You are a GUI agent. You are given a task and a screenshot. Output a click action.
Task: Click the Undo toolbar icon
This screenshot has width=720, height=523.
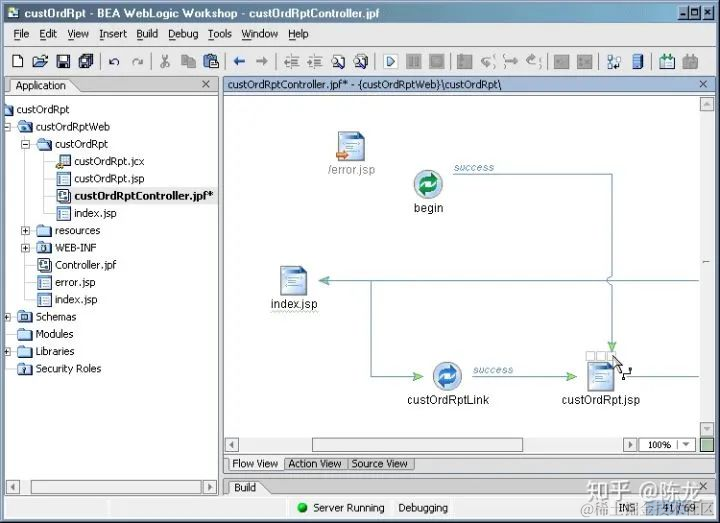pyautogui.click(x=114, y=62)
